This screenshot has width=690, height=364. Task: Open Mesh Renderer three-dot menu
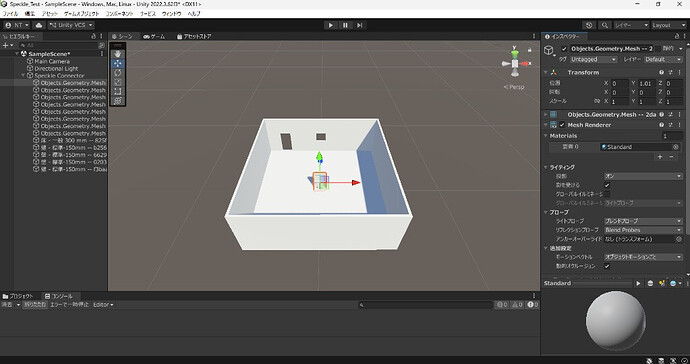(679, 125)
